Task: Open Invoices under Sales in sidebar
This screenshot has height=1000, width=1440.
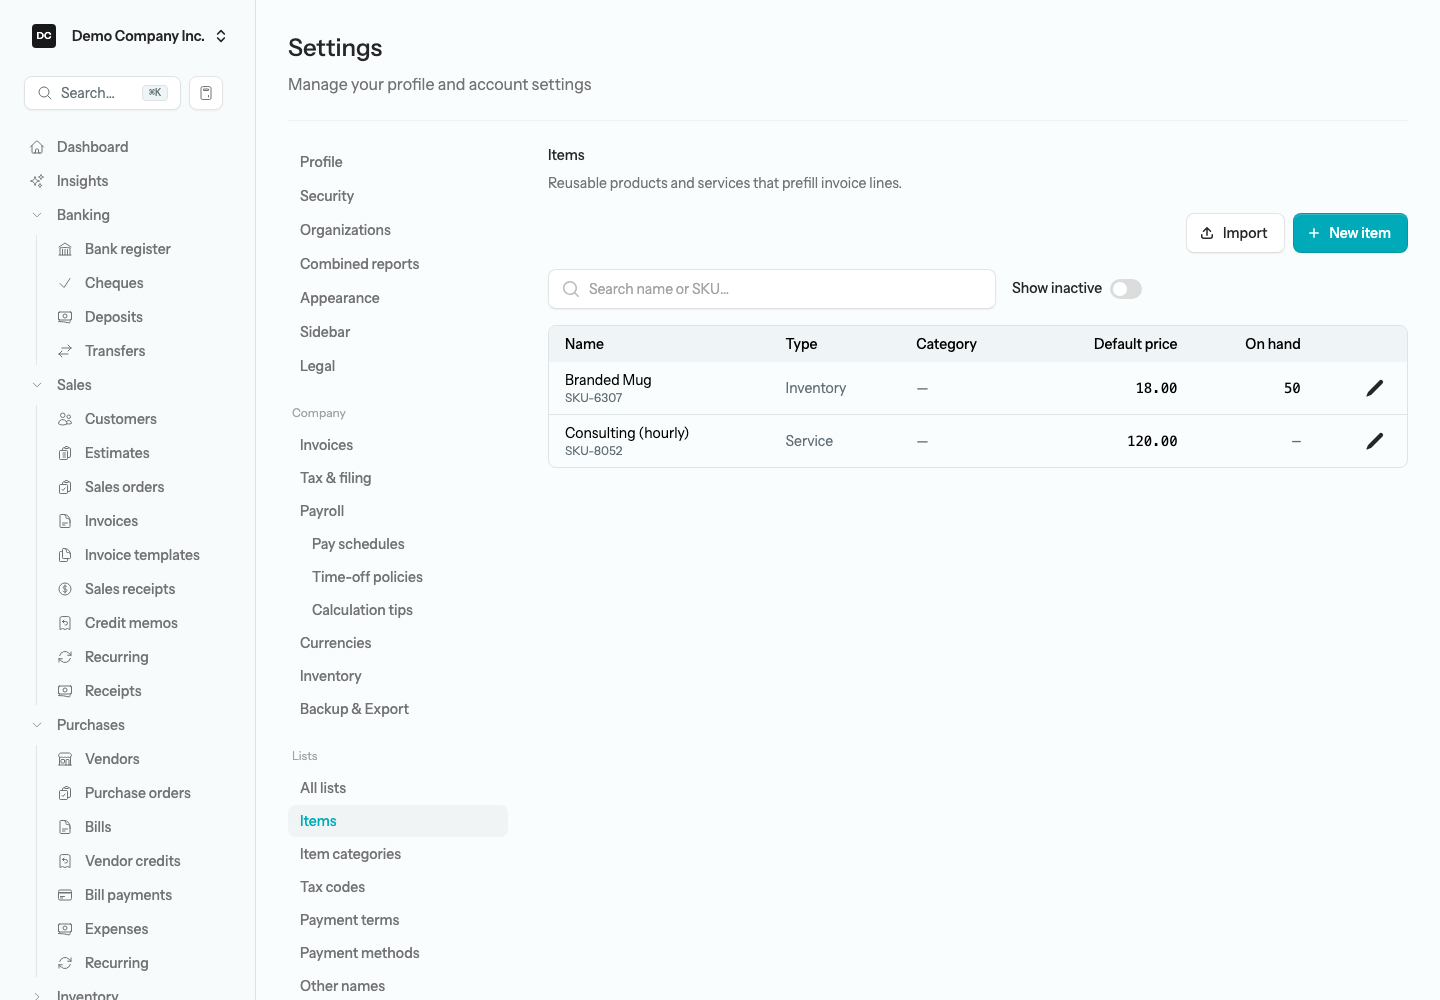Action: point(111,521)
